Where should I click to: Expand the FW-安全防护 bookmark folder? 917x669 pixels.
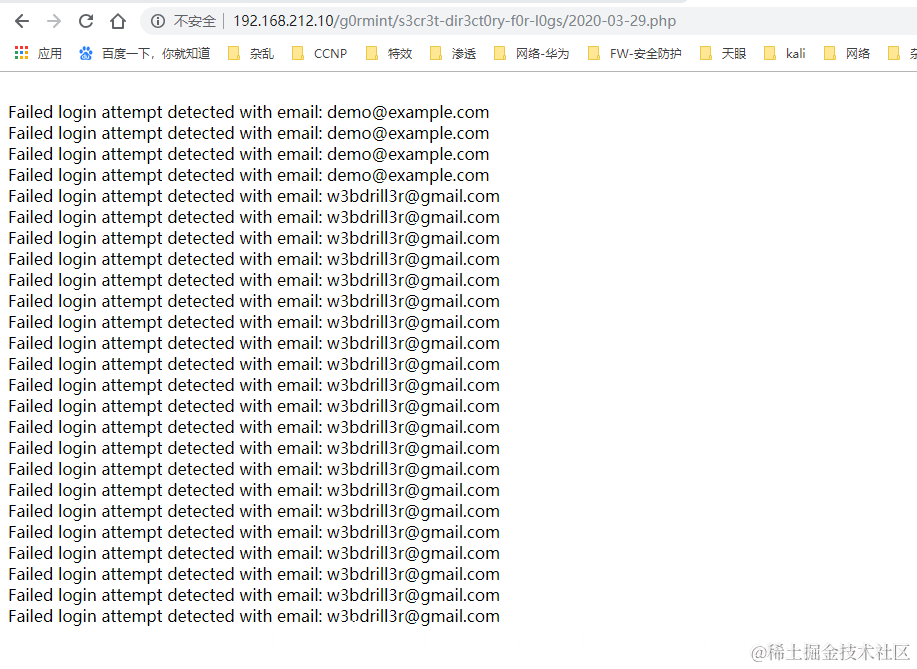coord(635,54)
